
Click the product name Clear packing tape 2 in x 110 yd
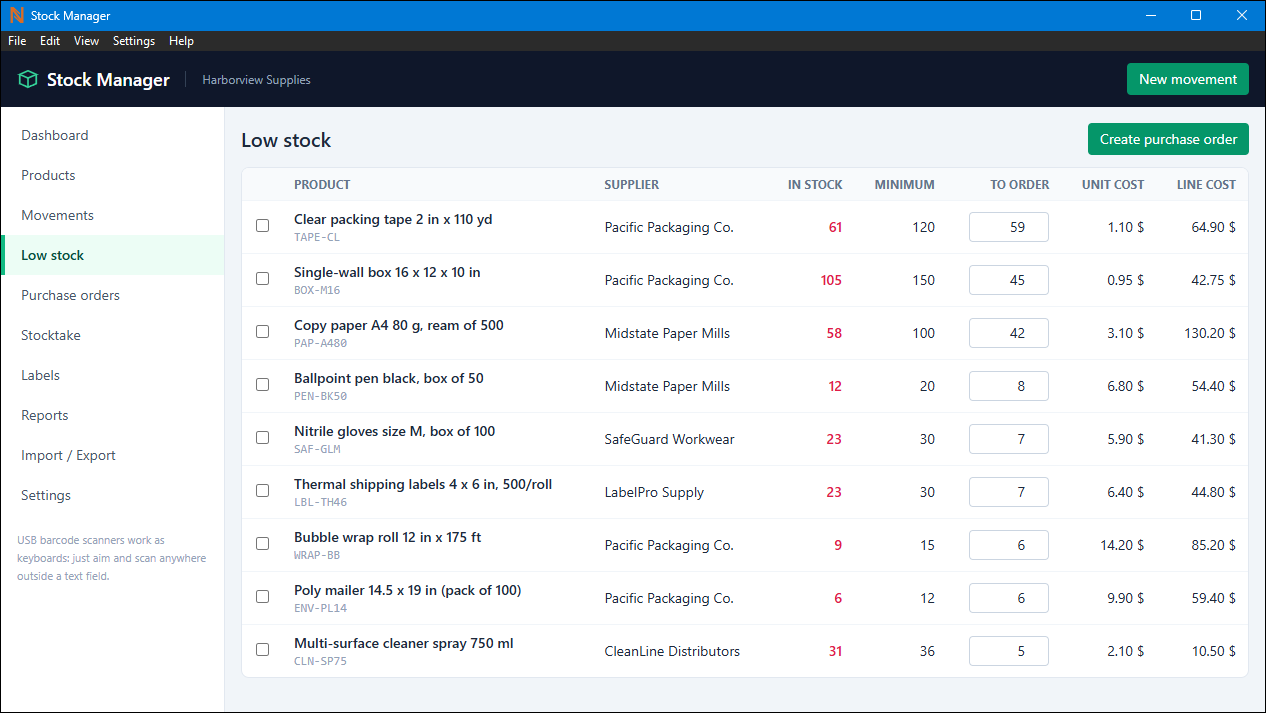393,219
